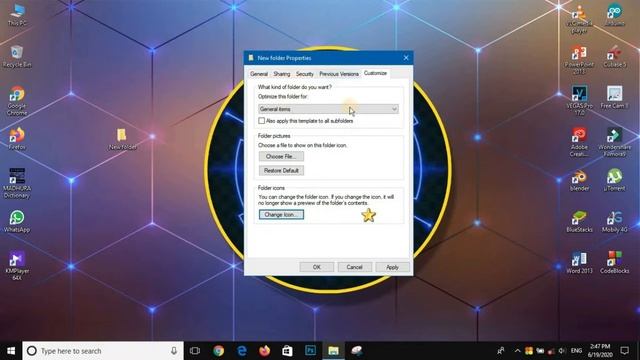Switch to the Previous Versions tab
The image size is (640, 360).
(338, 74)
